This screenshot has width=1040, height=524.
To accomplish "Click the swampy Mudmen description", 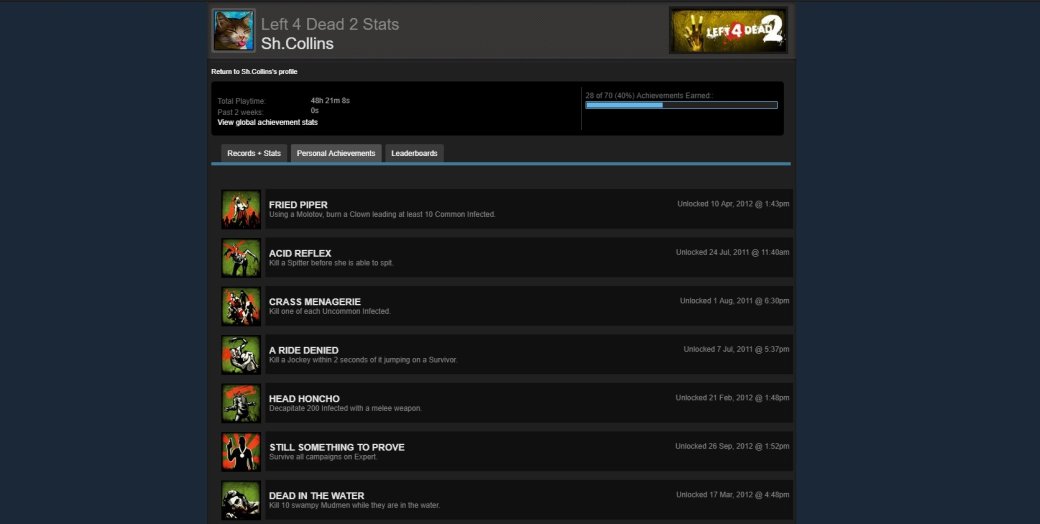I will tap(354, 505).
